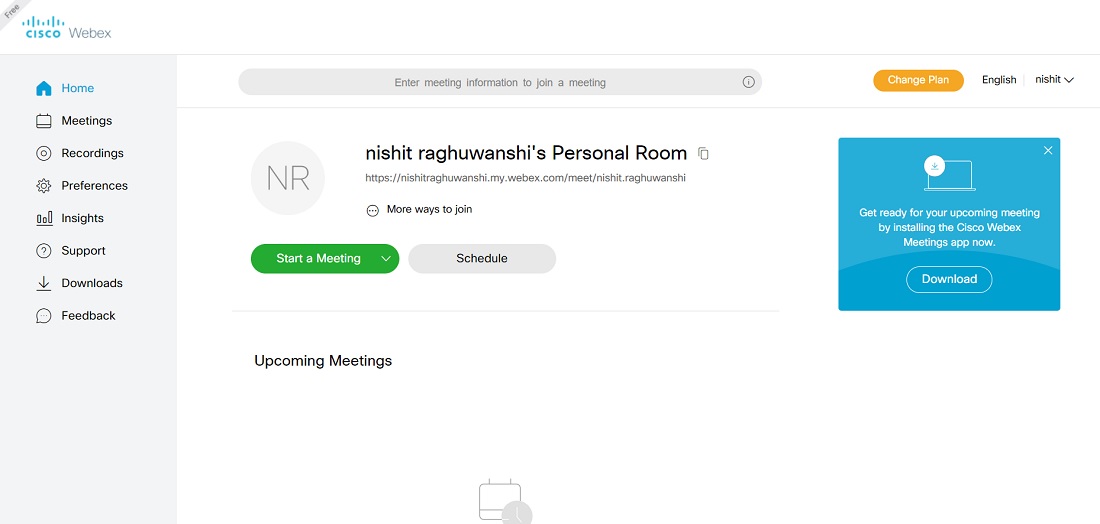Copy the Personal Room link icon
The width and height of the screenshot is (1100, 524).
pyautogui.click(x=704, y=154)
